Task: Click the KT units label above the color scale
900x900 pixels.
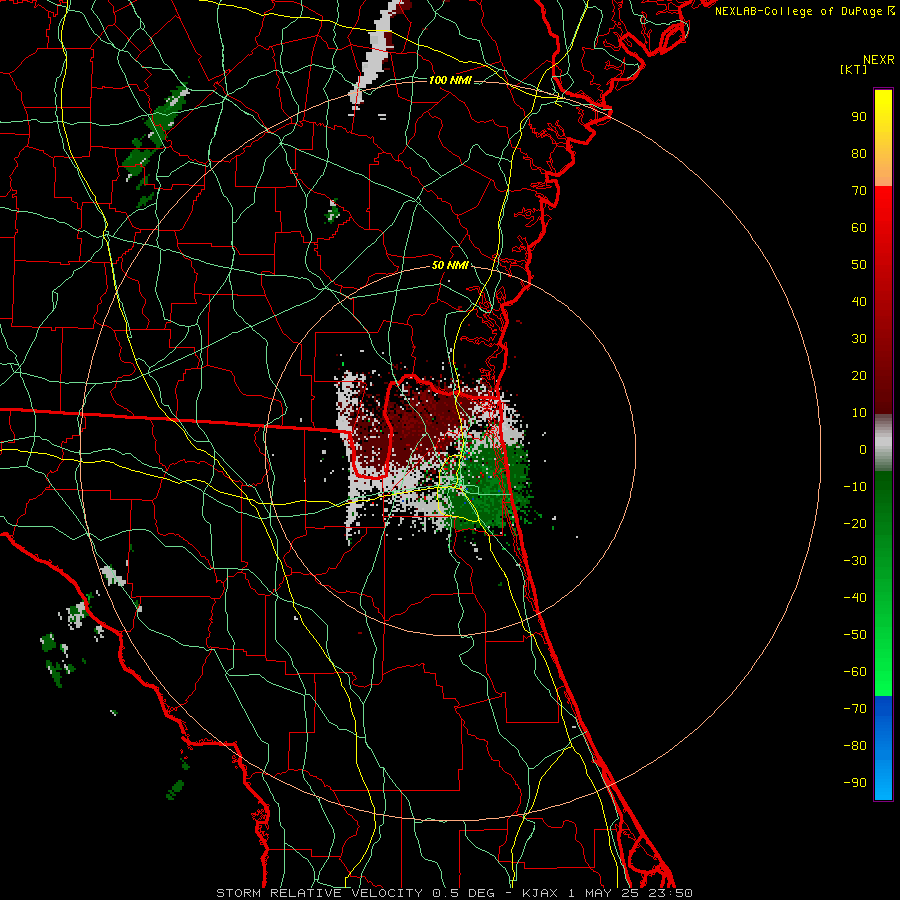Action: tap(854, 69)
